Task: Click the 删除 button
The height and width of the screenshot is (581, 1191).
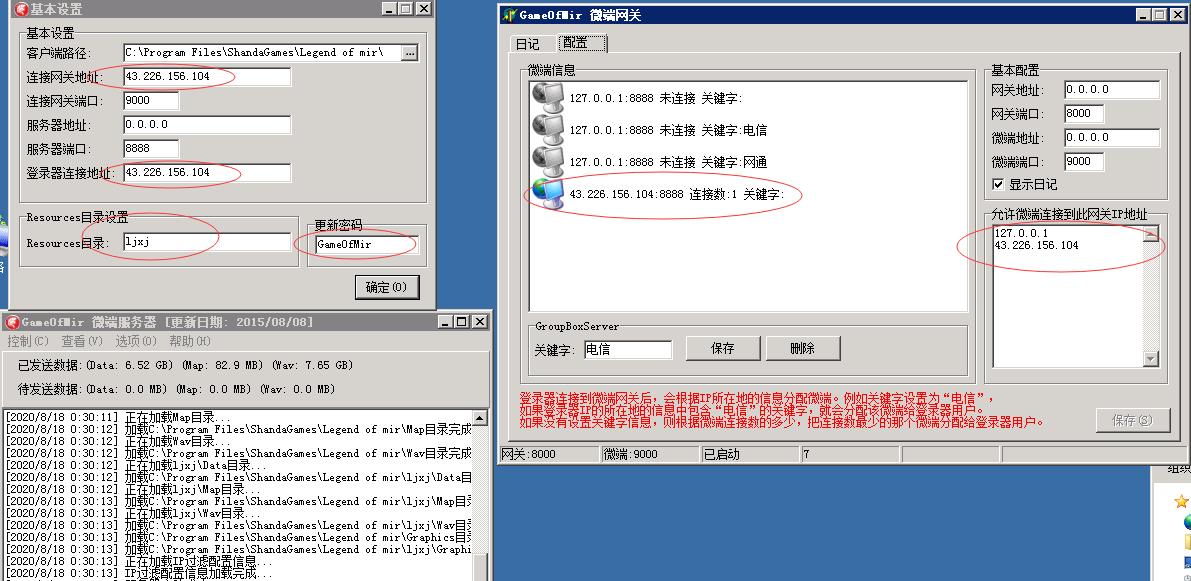Action: pyautogui.click(x=803, y=349)
